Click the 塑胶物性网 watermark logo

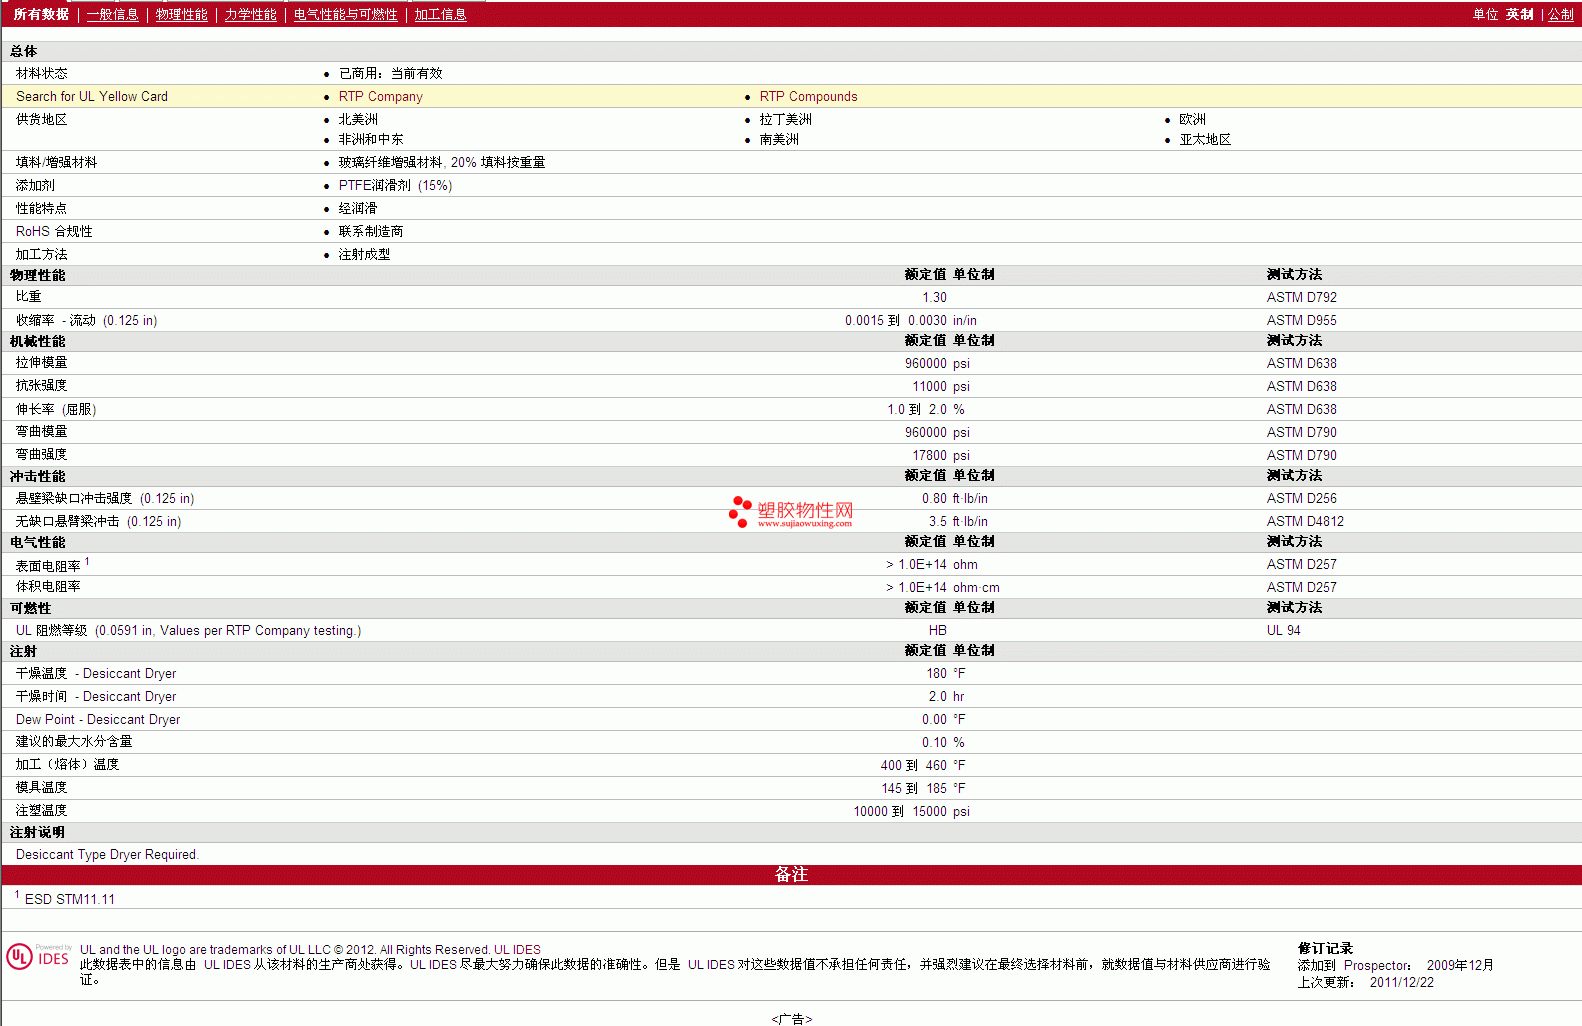791,512
